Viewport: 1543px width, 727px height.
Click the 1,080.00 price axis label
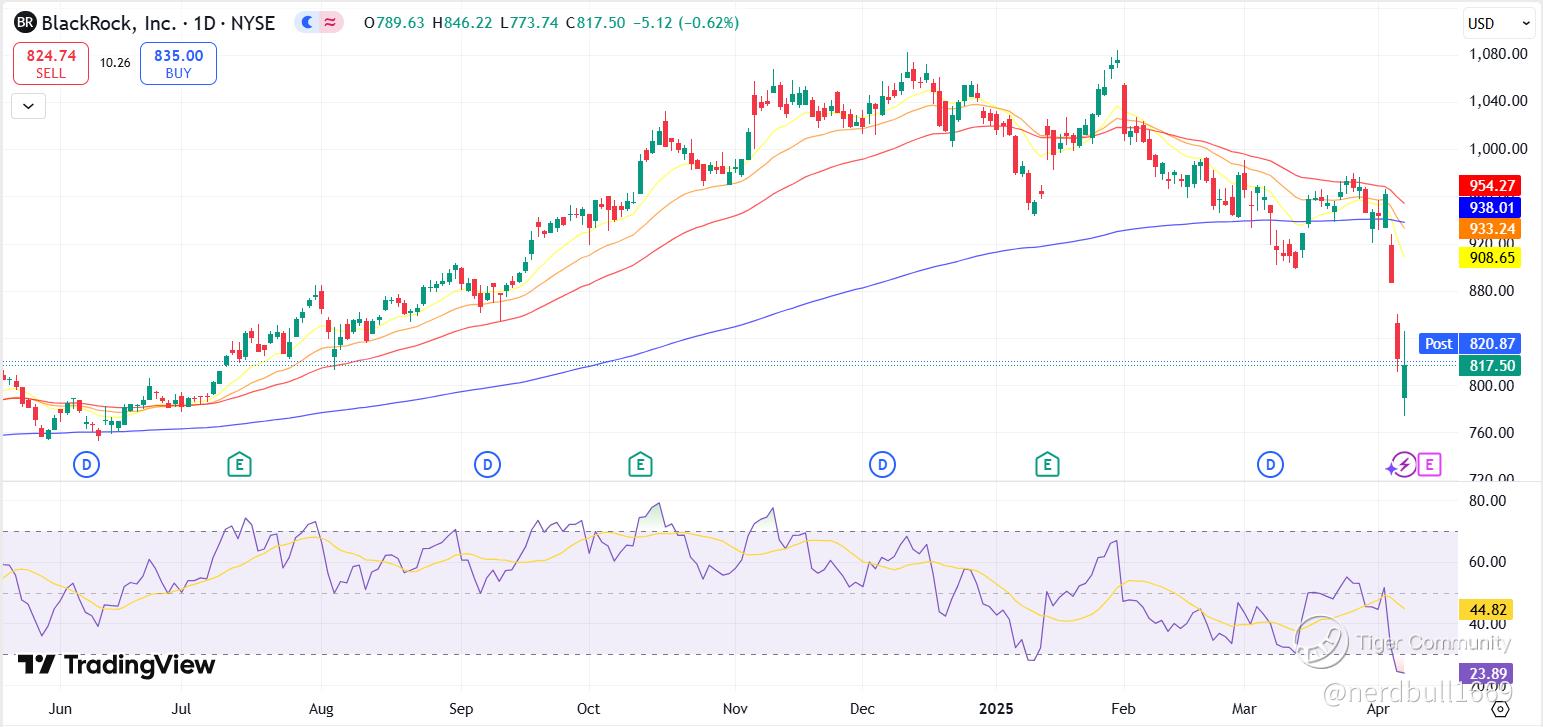(x=1497, y=54)
